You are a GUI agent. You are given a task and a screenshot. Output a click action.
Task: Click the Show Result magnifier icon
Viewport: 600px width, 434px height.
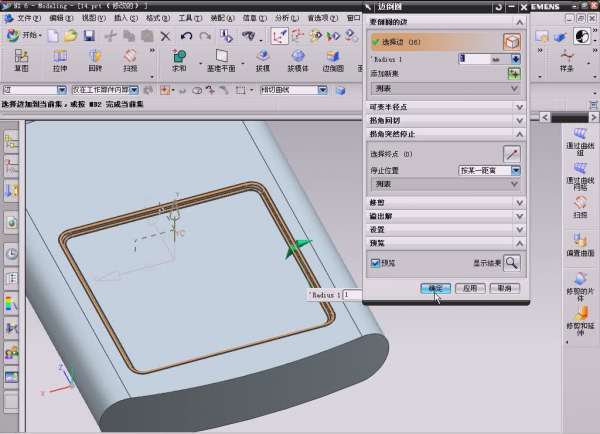tap(512, 263)
